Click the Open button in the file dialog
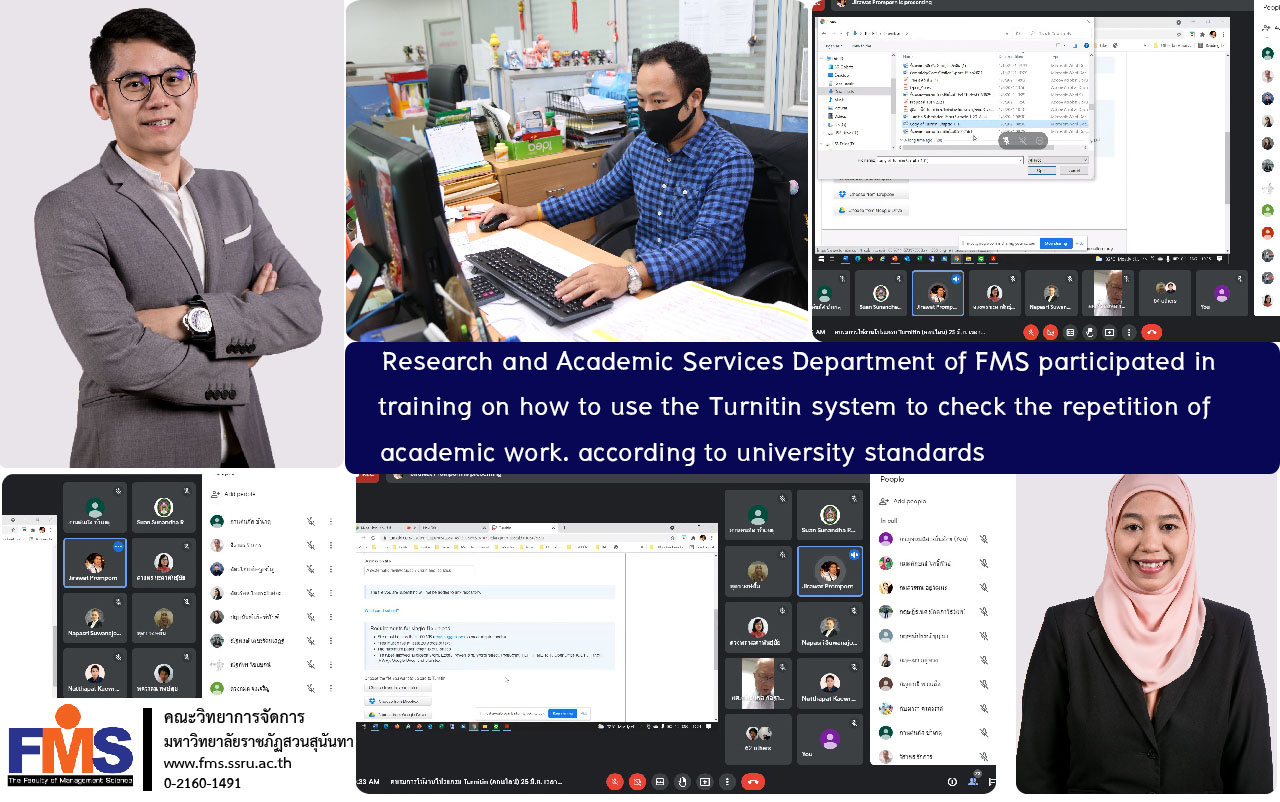This screenshot has width=1280, height=802. tap(1040, 171)
